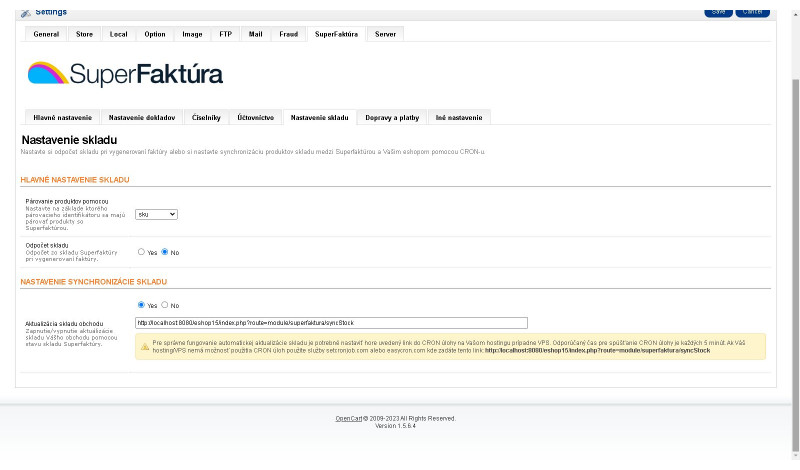Click the Cancel button
The width and height of the screenshot is (800, 470).
coord(753,12)
